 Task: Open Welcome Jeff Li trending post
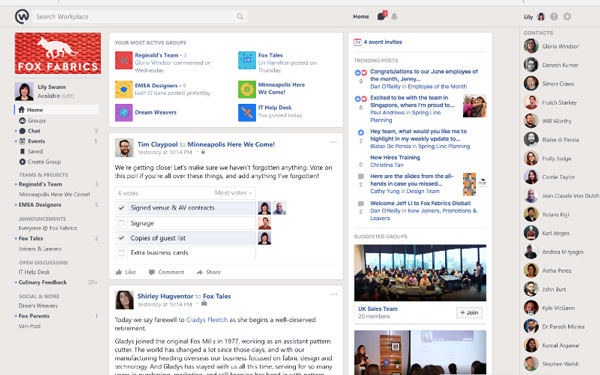(420, 203)
